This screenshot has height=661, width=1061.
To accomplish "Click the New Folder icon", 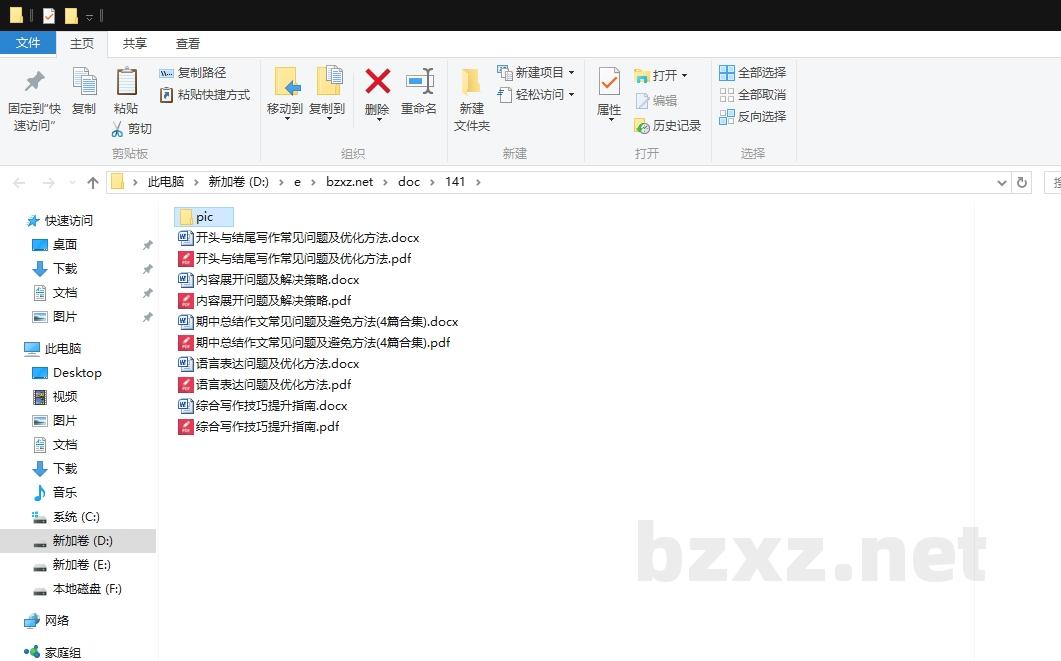I will click(471, 82).
